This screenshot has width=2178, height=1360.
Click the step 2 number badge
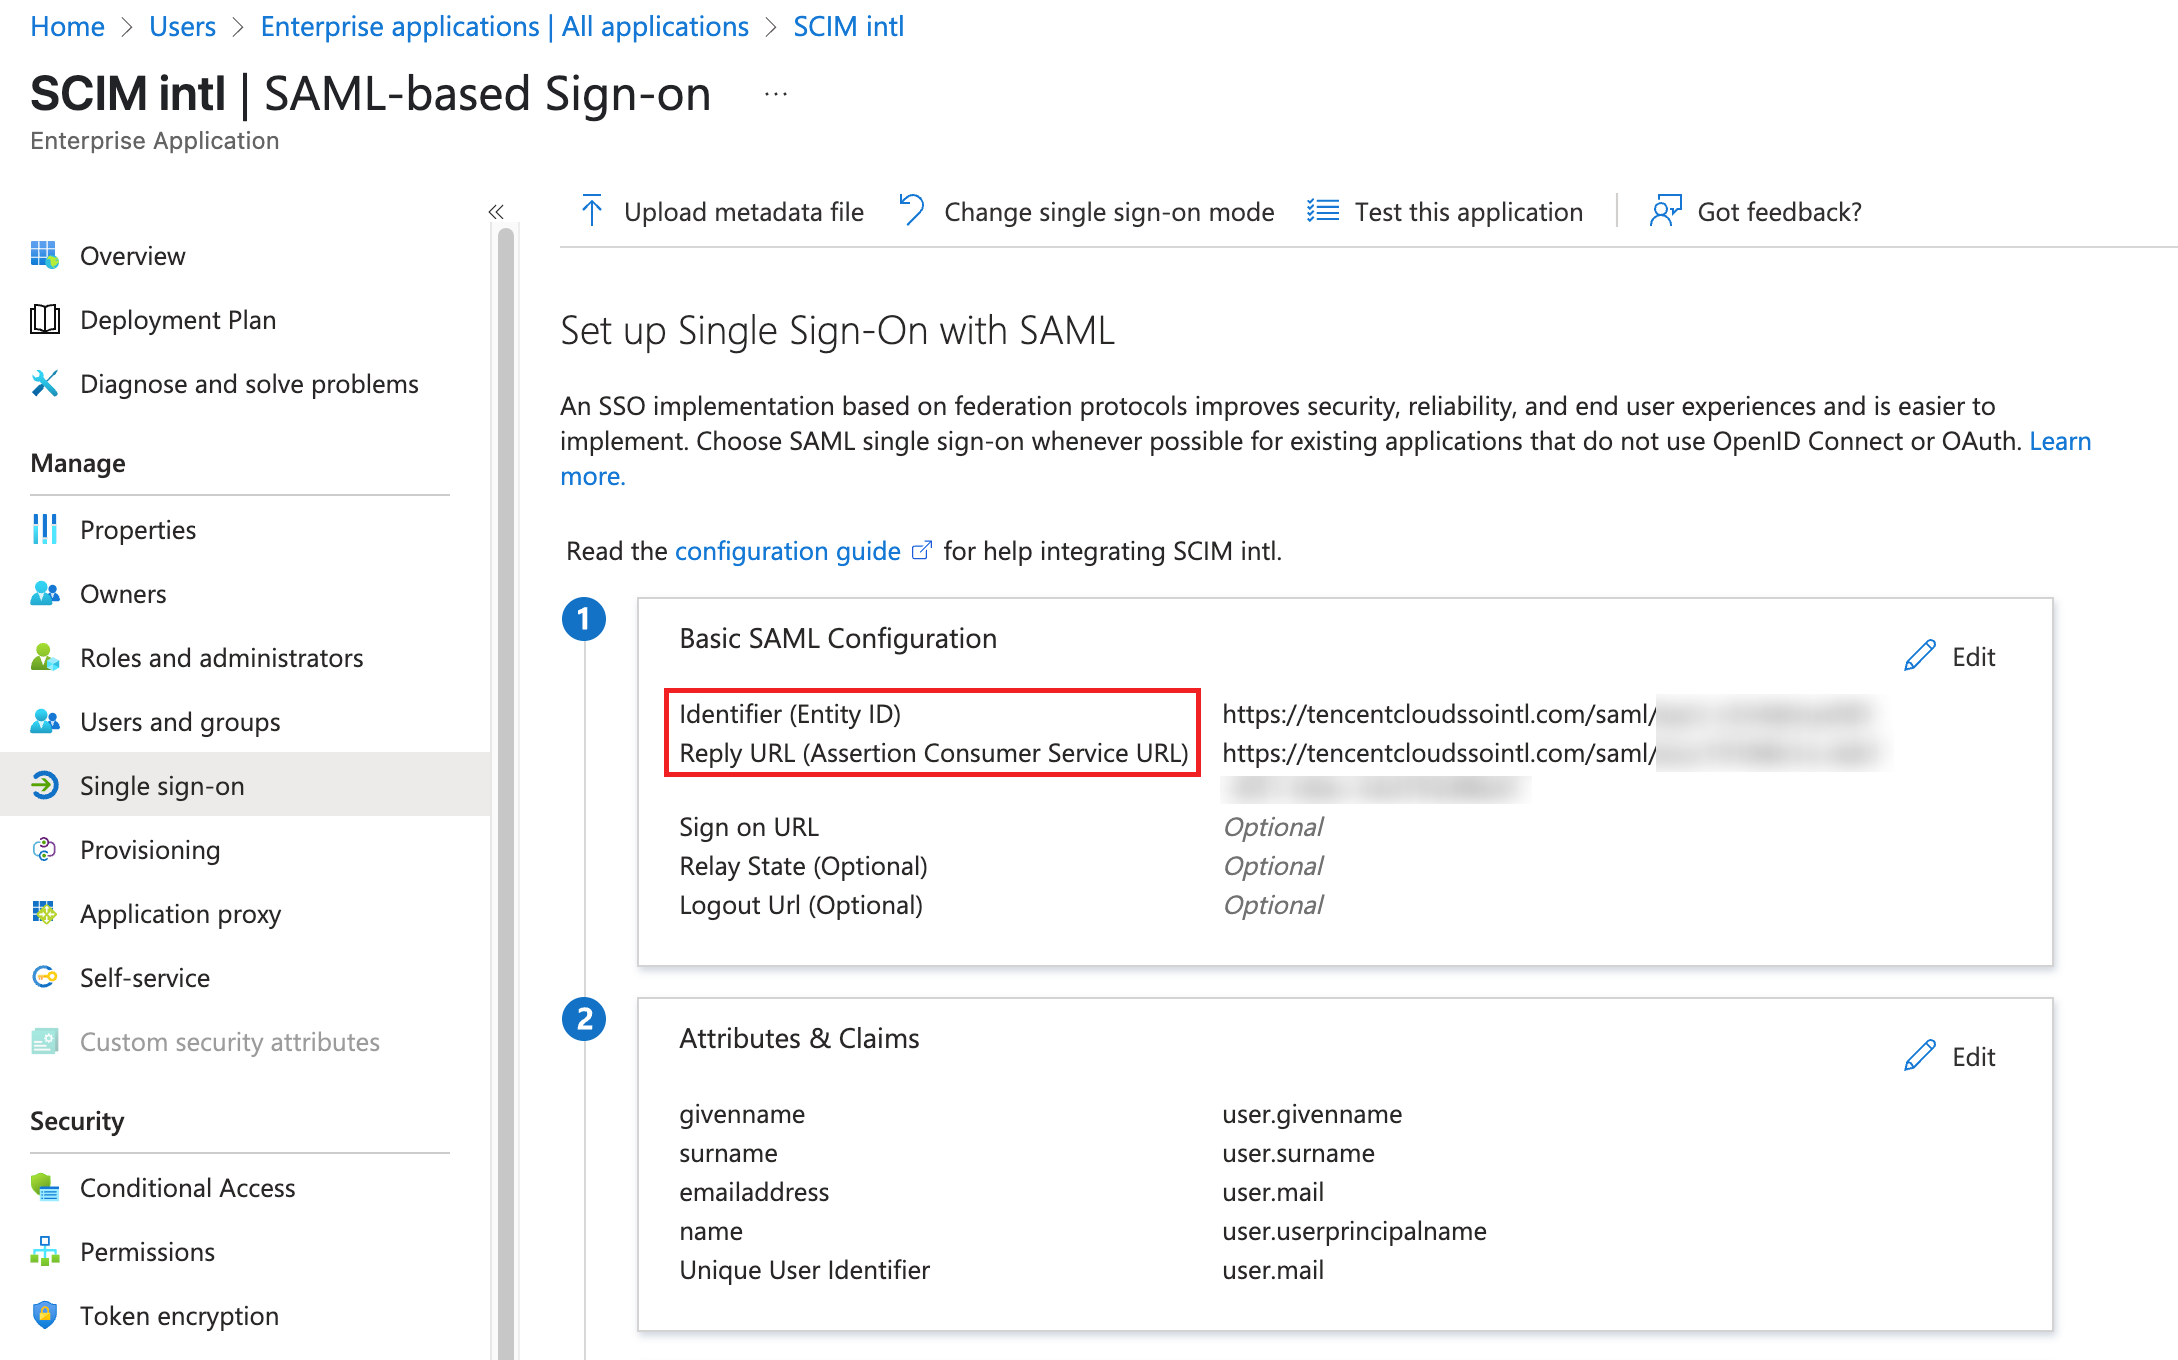[x=584, y=1019]
